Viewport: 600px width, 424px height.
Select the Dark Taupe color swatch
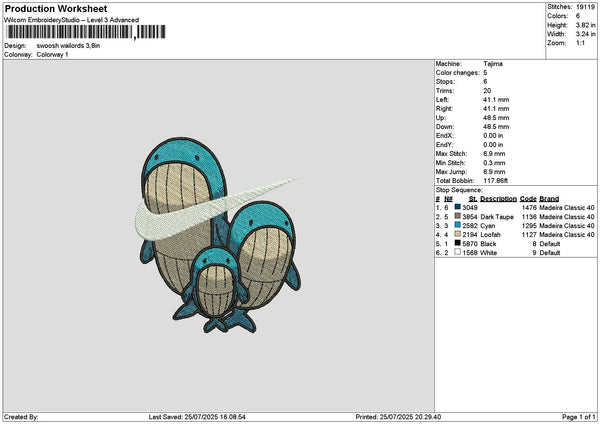(x=458, y=216)
